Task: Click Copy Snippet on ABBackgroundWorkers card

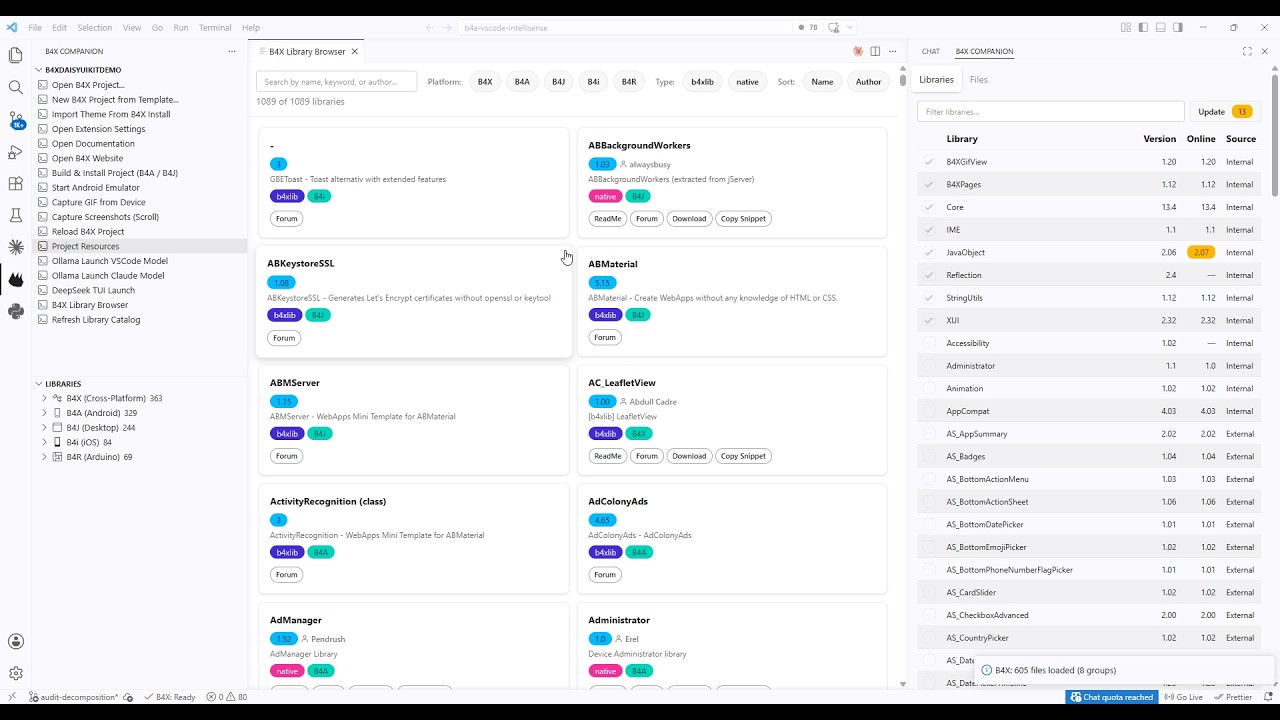Action: tap(743, 218)
